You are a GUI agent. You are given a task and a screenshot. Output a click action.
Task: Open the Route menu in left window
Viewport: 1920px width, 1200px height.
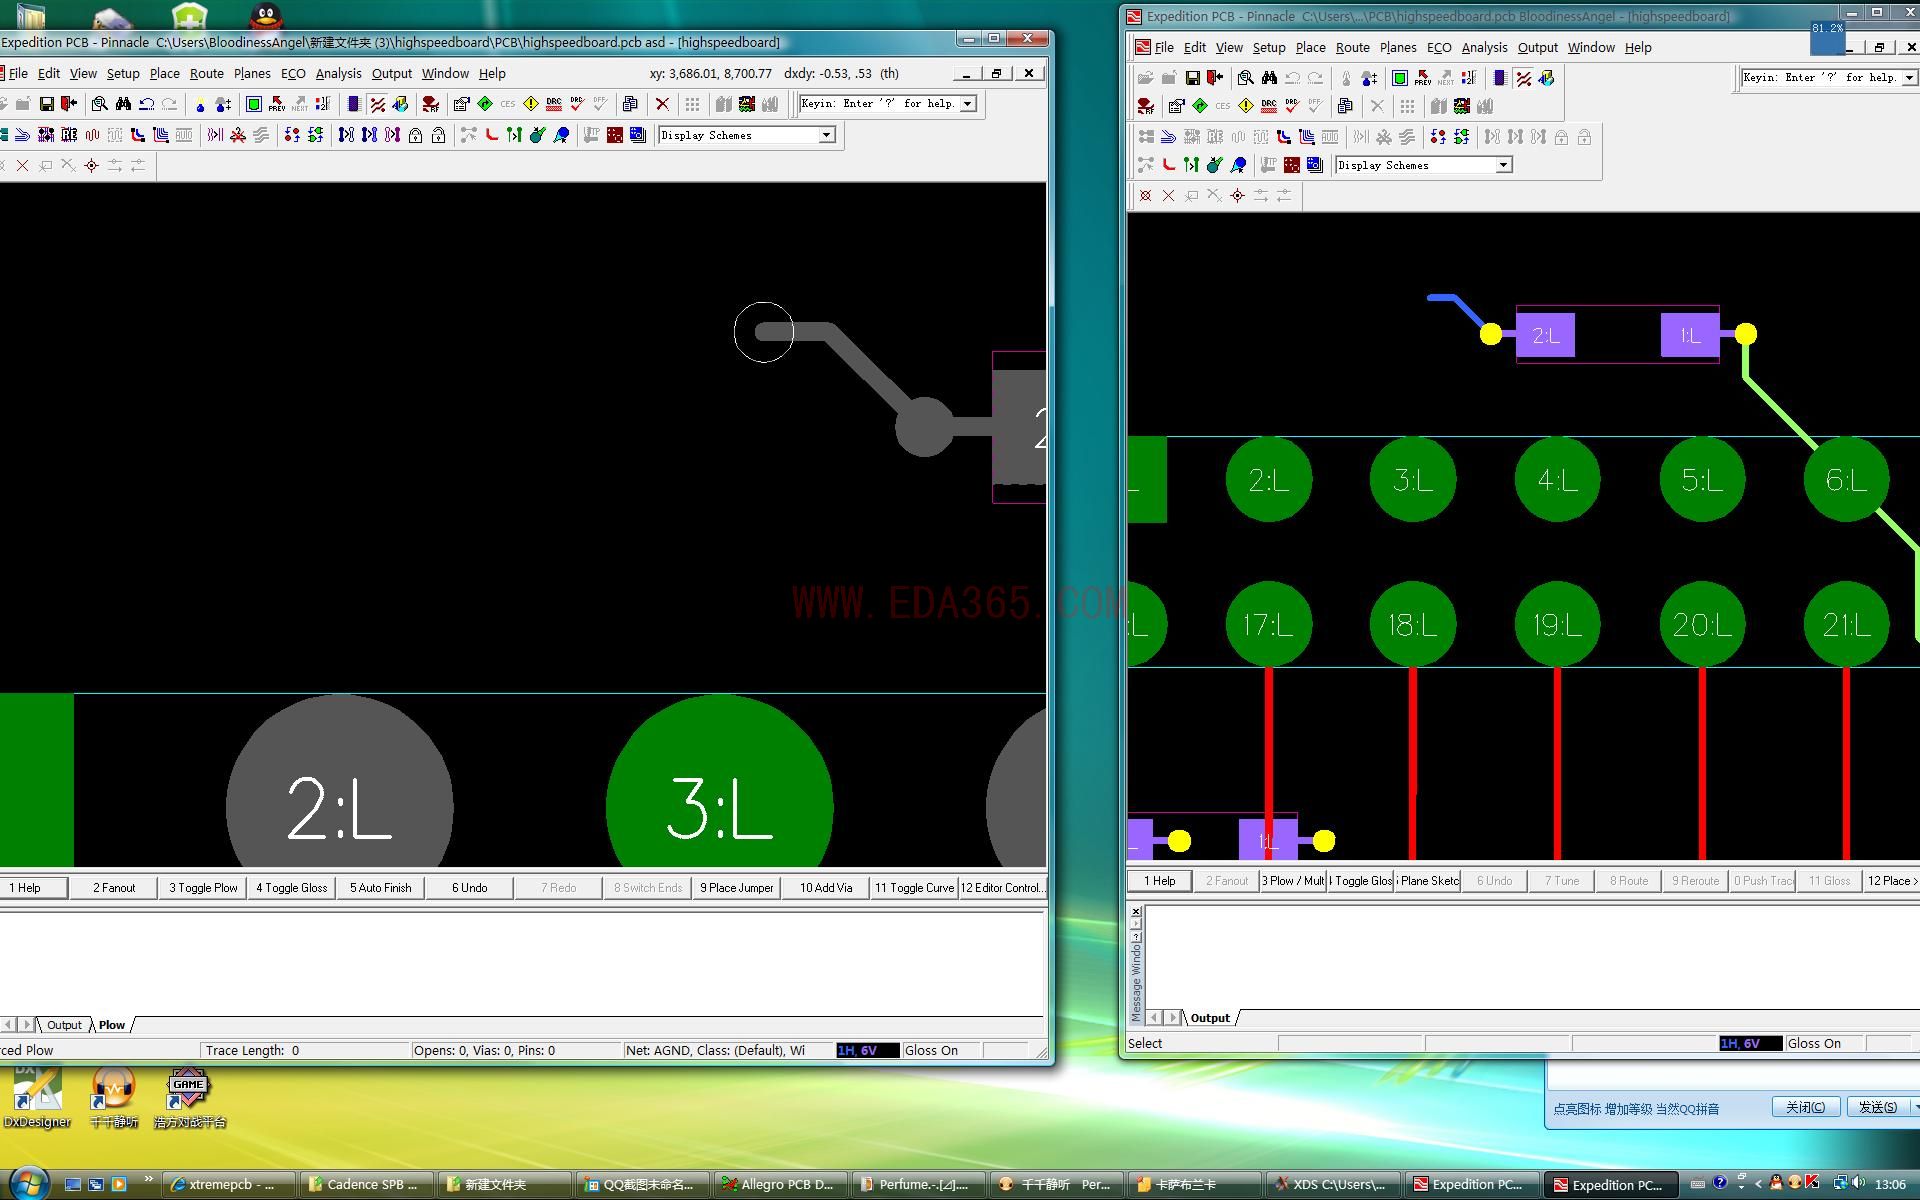coord(206,74)
